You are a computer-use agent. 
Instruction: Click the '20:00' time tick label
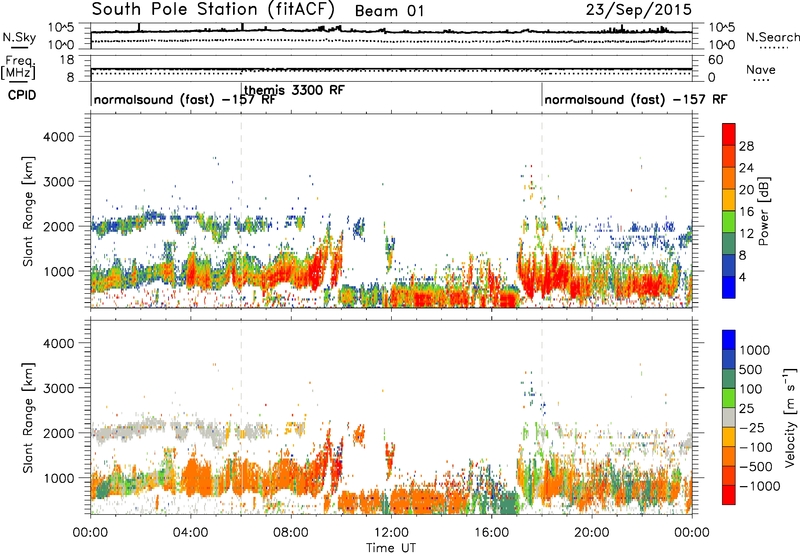(591, 533)
